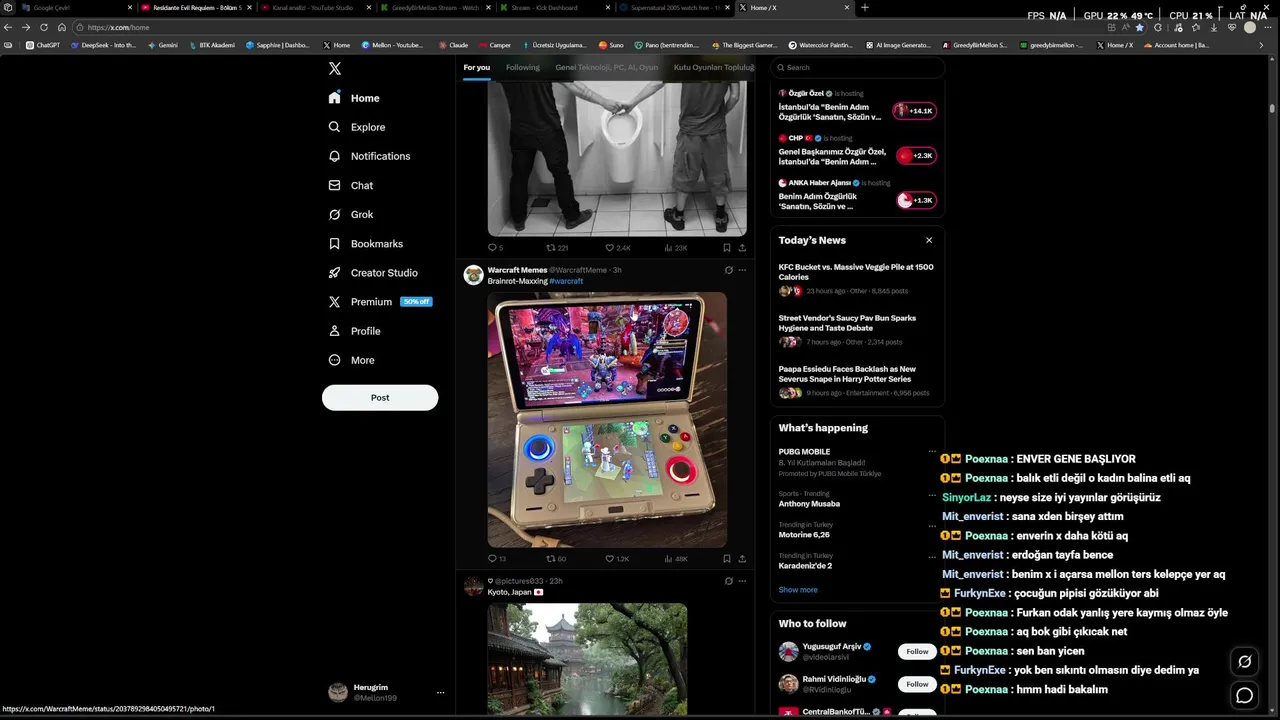Viewport: 1280px width, 720px height.
Task: Open the Kyoto, Japan post image
Action: [x=587, y=660]
